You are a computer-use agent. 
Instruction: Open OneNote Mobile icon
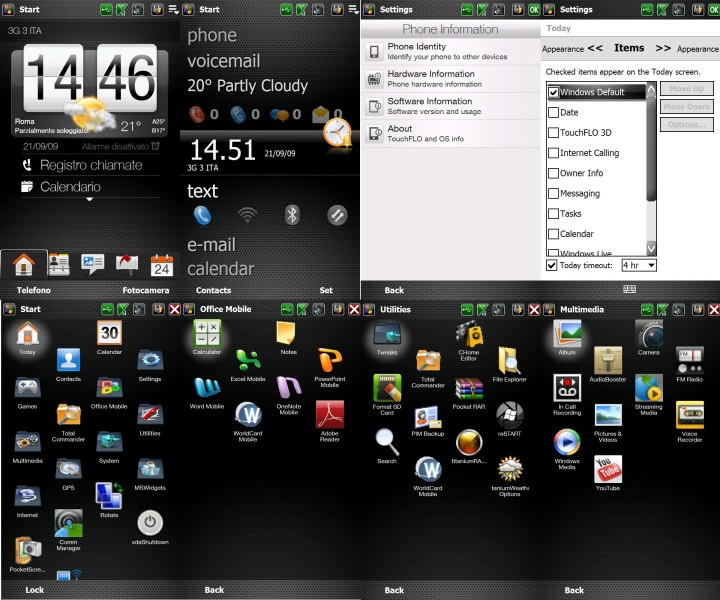tap(288, 388)
